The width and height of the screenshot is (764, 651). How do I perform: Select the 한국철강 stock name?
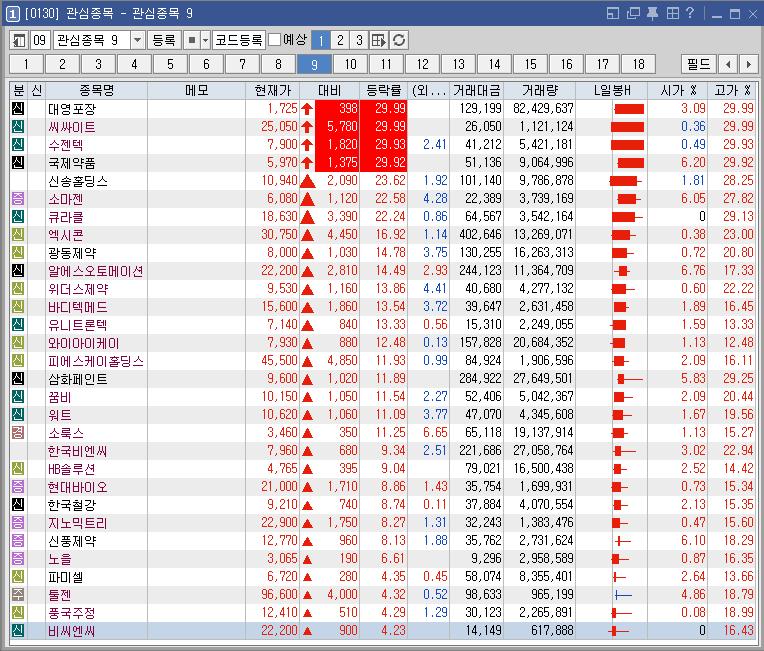coord(72,504)
